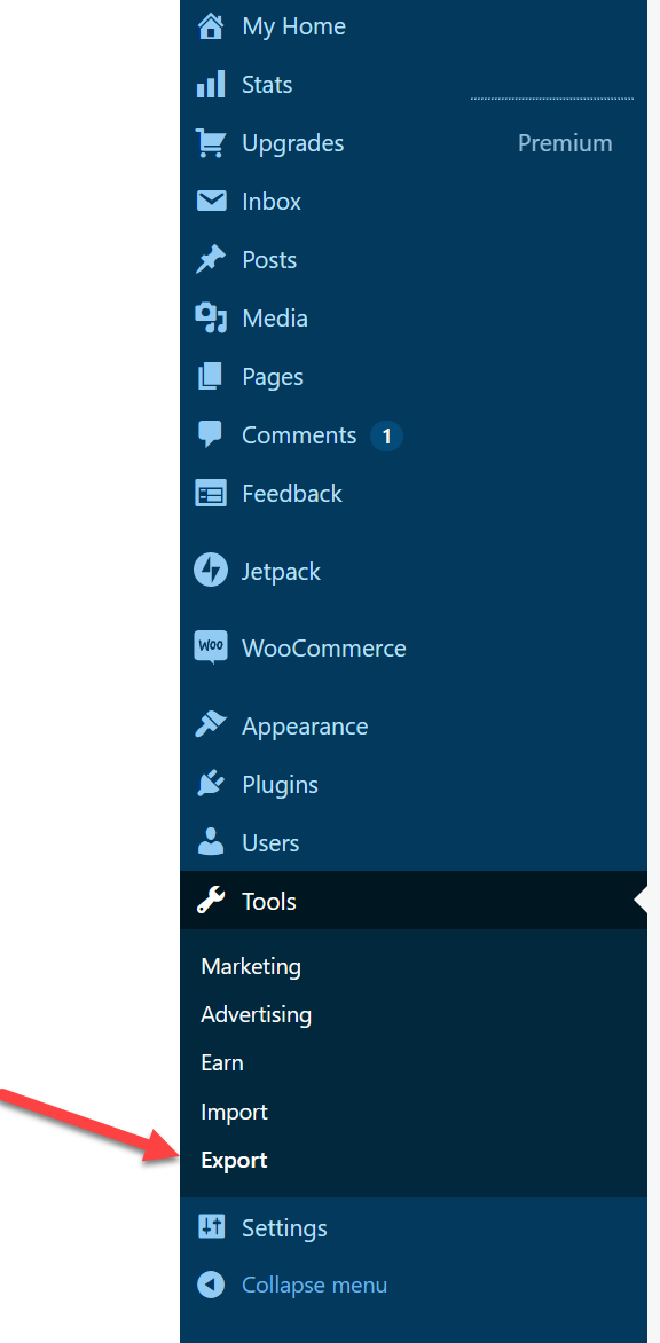This screenshot has height=1343, width=660.
Task: Select Export in the Tools submenu
Action: tap(234, 1160)
